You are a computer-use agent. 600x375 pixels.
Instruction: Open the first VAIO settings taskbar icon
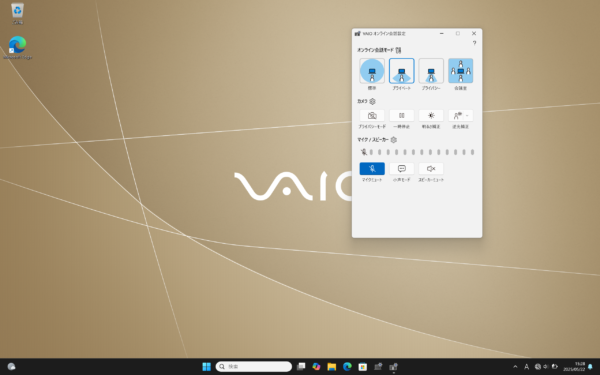tap(378, 367)
